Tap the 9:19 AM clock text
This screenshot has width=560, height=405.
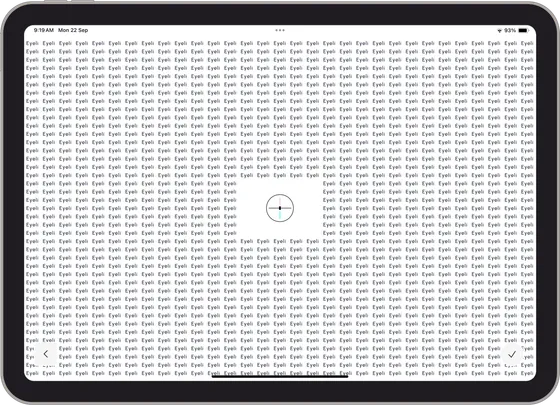pyautogui.click(x=44, y=30)
